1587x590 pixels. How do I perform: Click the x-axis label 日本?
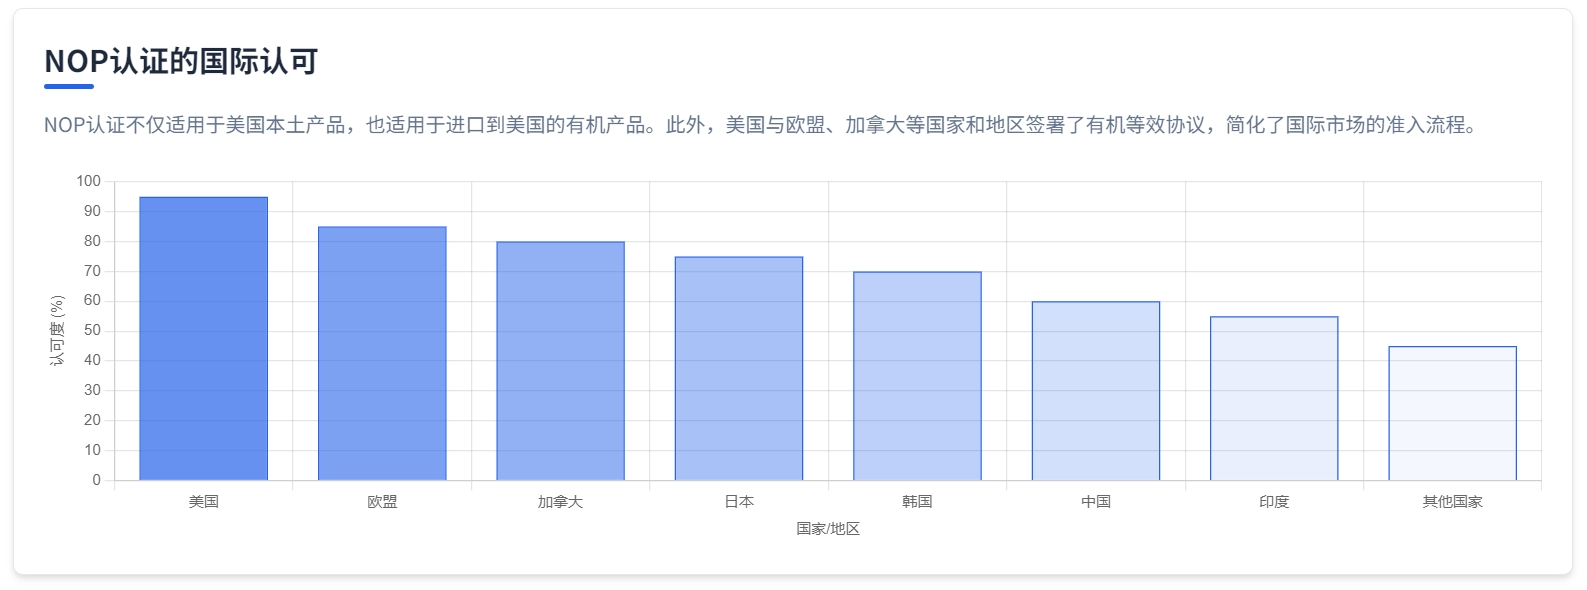(x=739, y=502)
